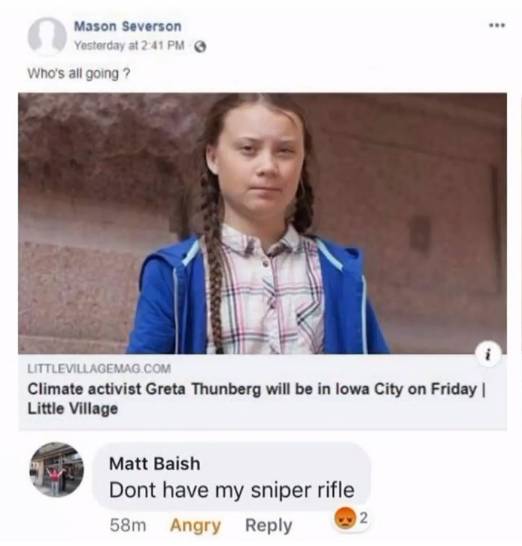View reaction count next to angry emoji
This screenshot has height=546, width=522.
click(363, 518)
